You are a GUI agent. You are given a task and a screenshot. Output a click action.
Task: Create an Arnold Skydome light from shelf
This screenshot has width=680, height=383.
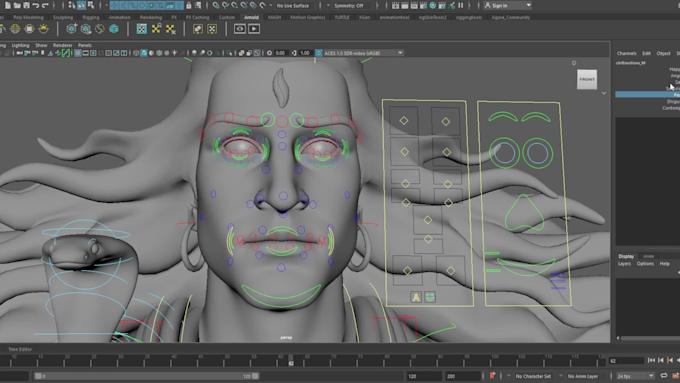click(15, 29)
